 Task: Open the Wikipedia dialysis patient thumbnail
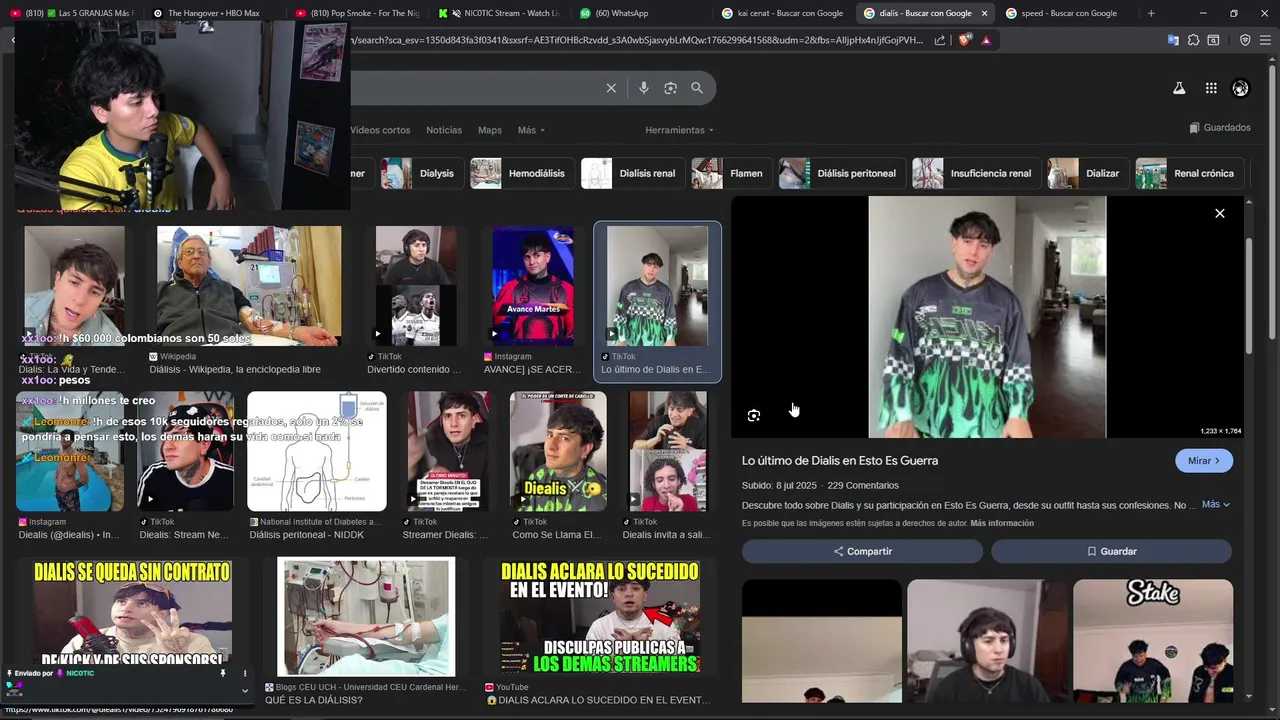(248, 286)
